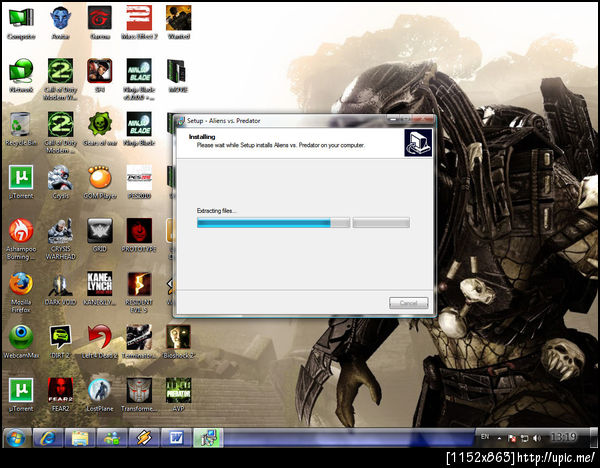Open the Windows Start menu
The width and height of the screenshot is (600, 468).
[x=16, y=438]
